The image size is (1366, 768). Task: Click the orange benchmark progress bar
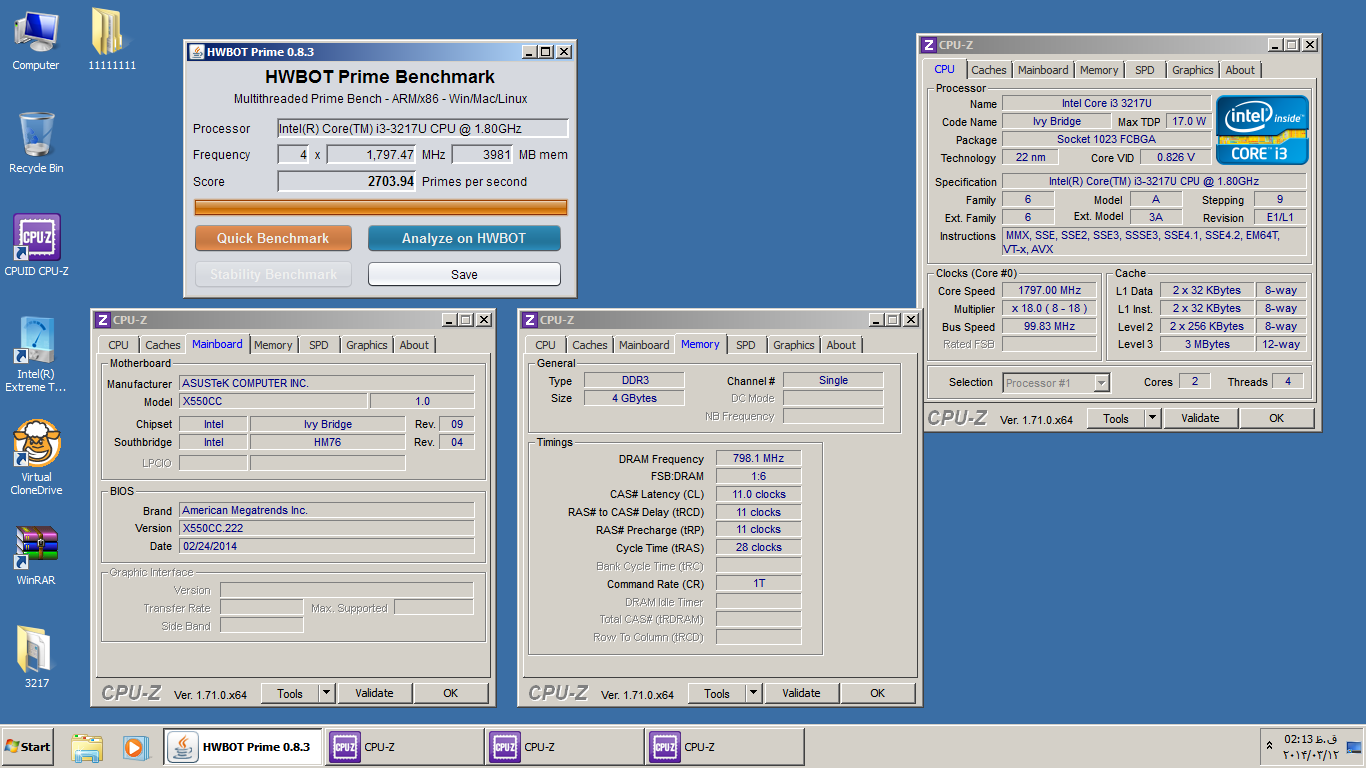pos(380,207)
